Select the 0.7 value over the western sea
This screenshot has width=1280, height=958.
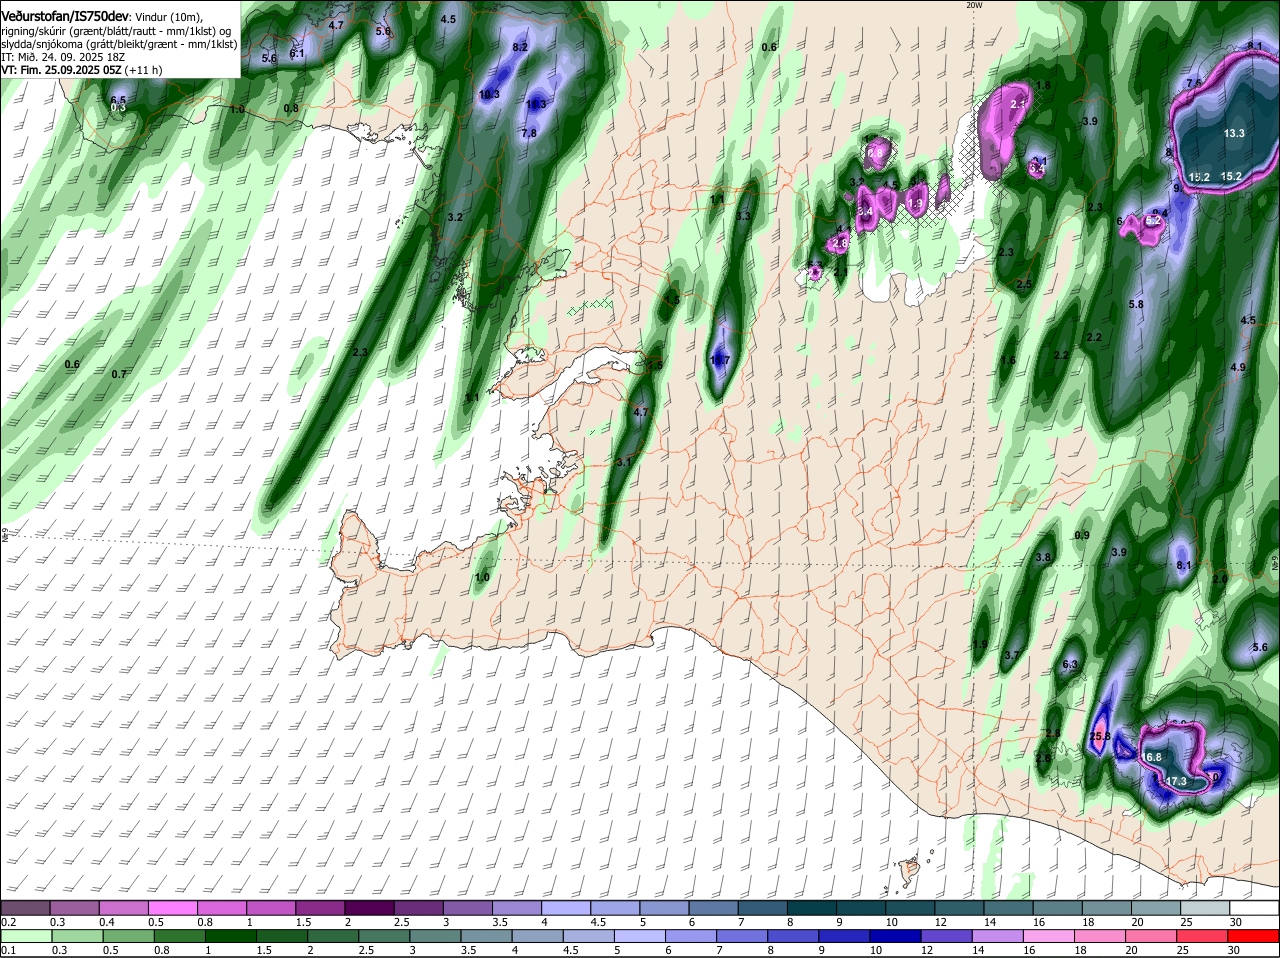point(119,374)
